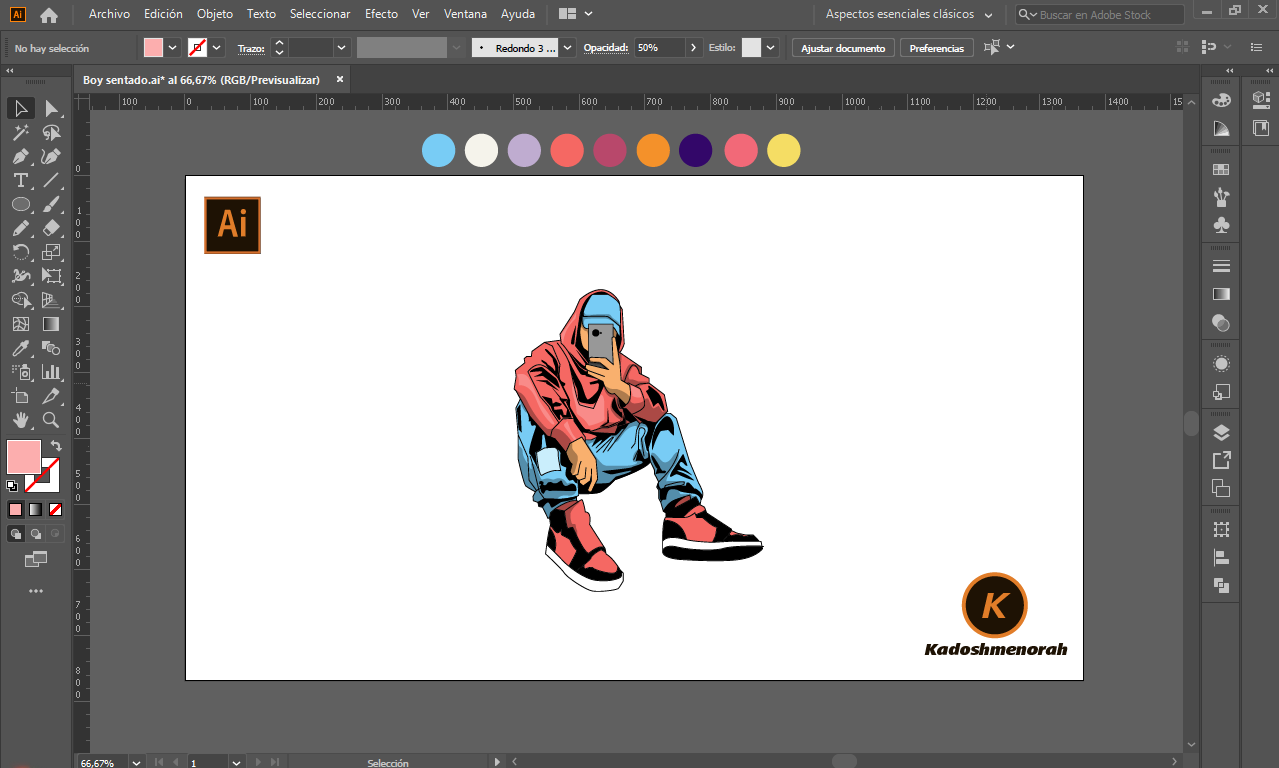
Task: Activate the Rotate tool
Action: (21, 252)
